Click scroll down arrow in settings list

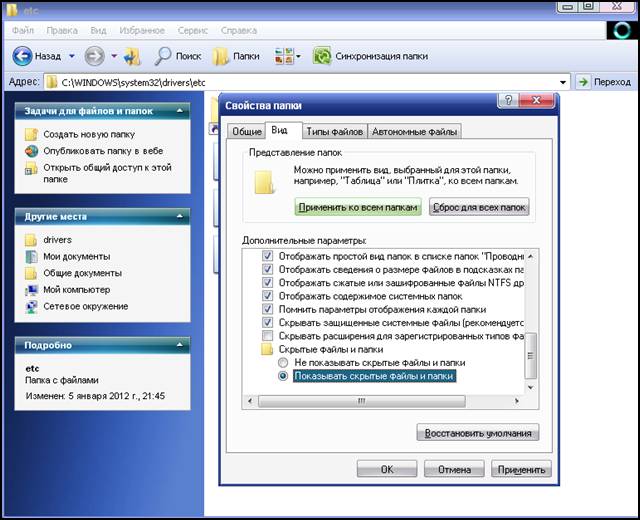[x=531, y=387]
